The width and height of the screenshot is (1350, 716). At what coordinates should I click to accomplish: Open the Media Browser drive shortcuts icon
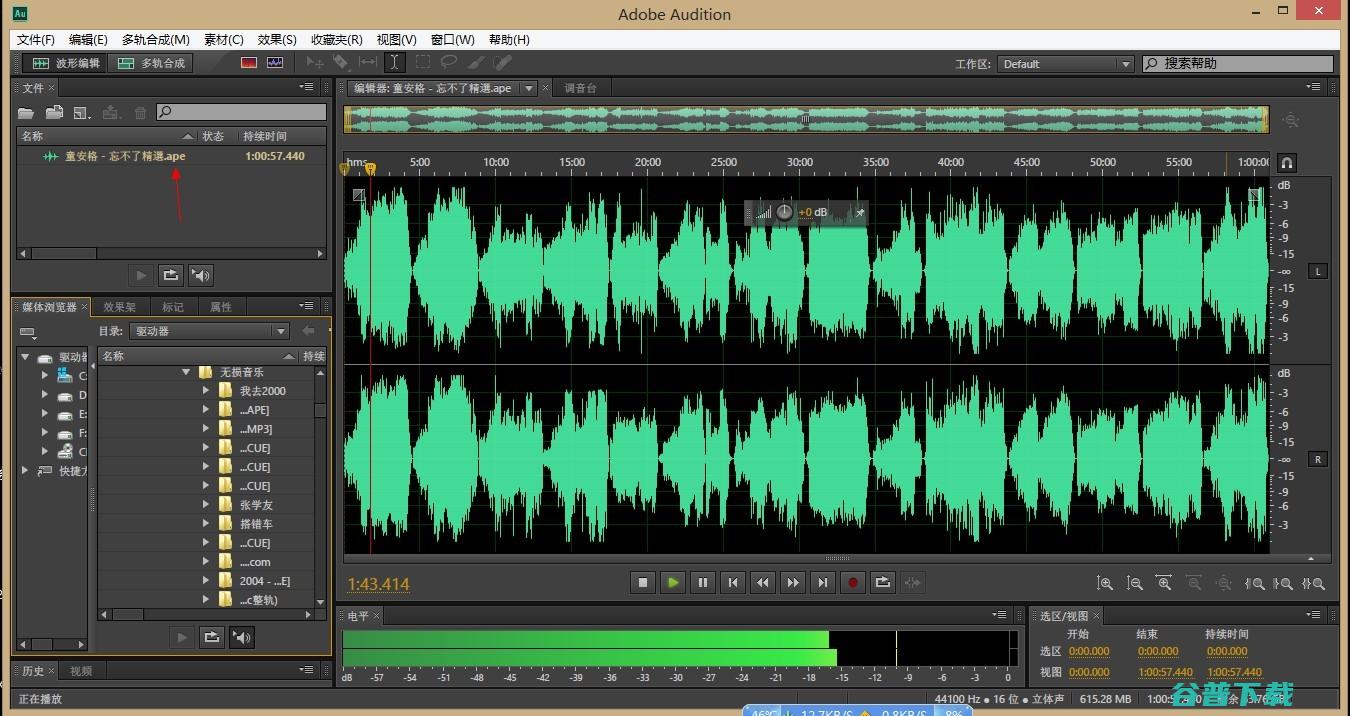click(27, 332)
